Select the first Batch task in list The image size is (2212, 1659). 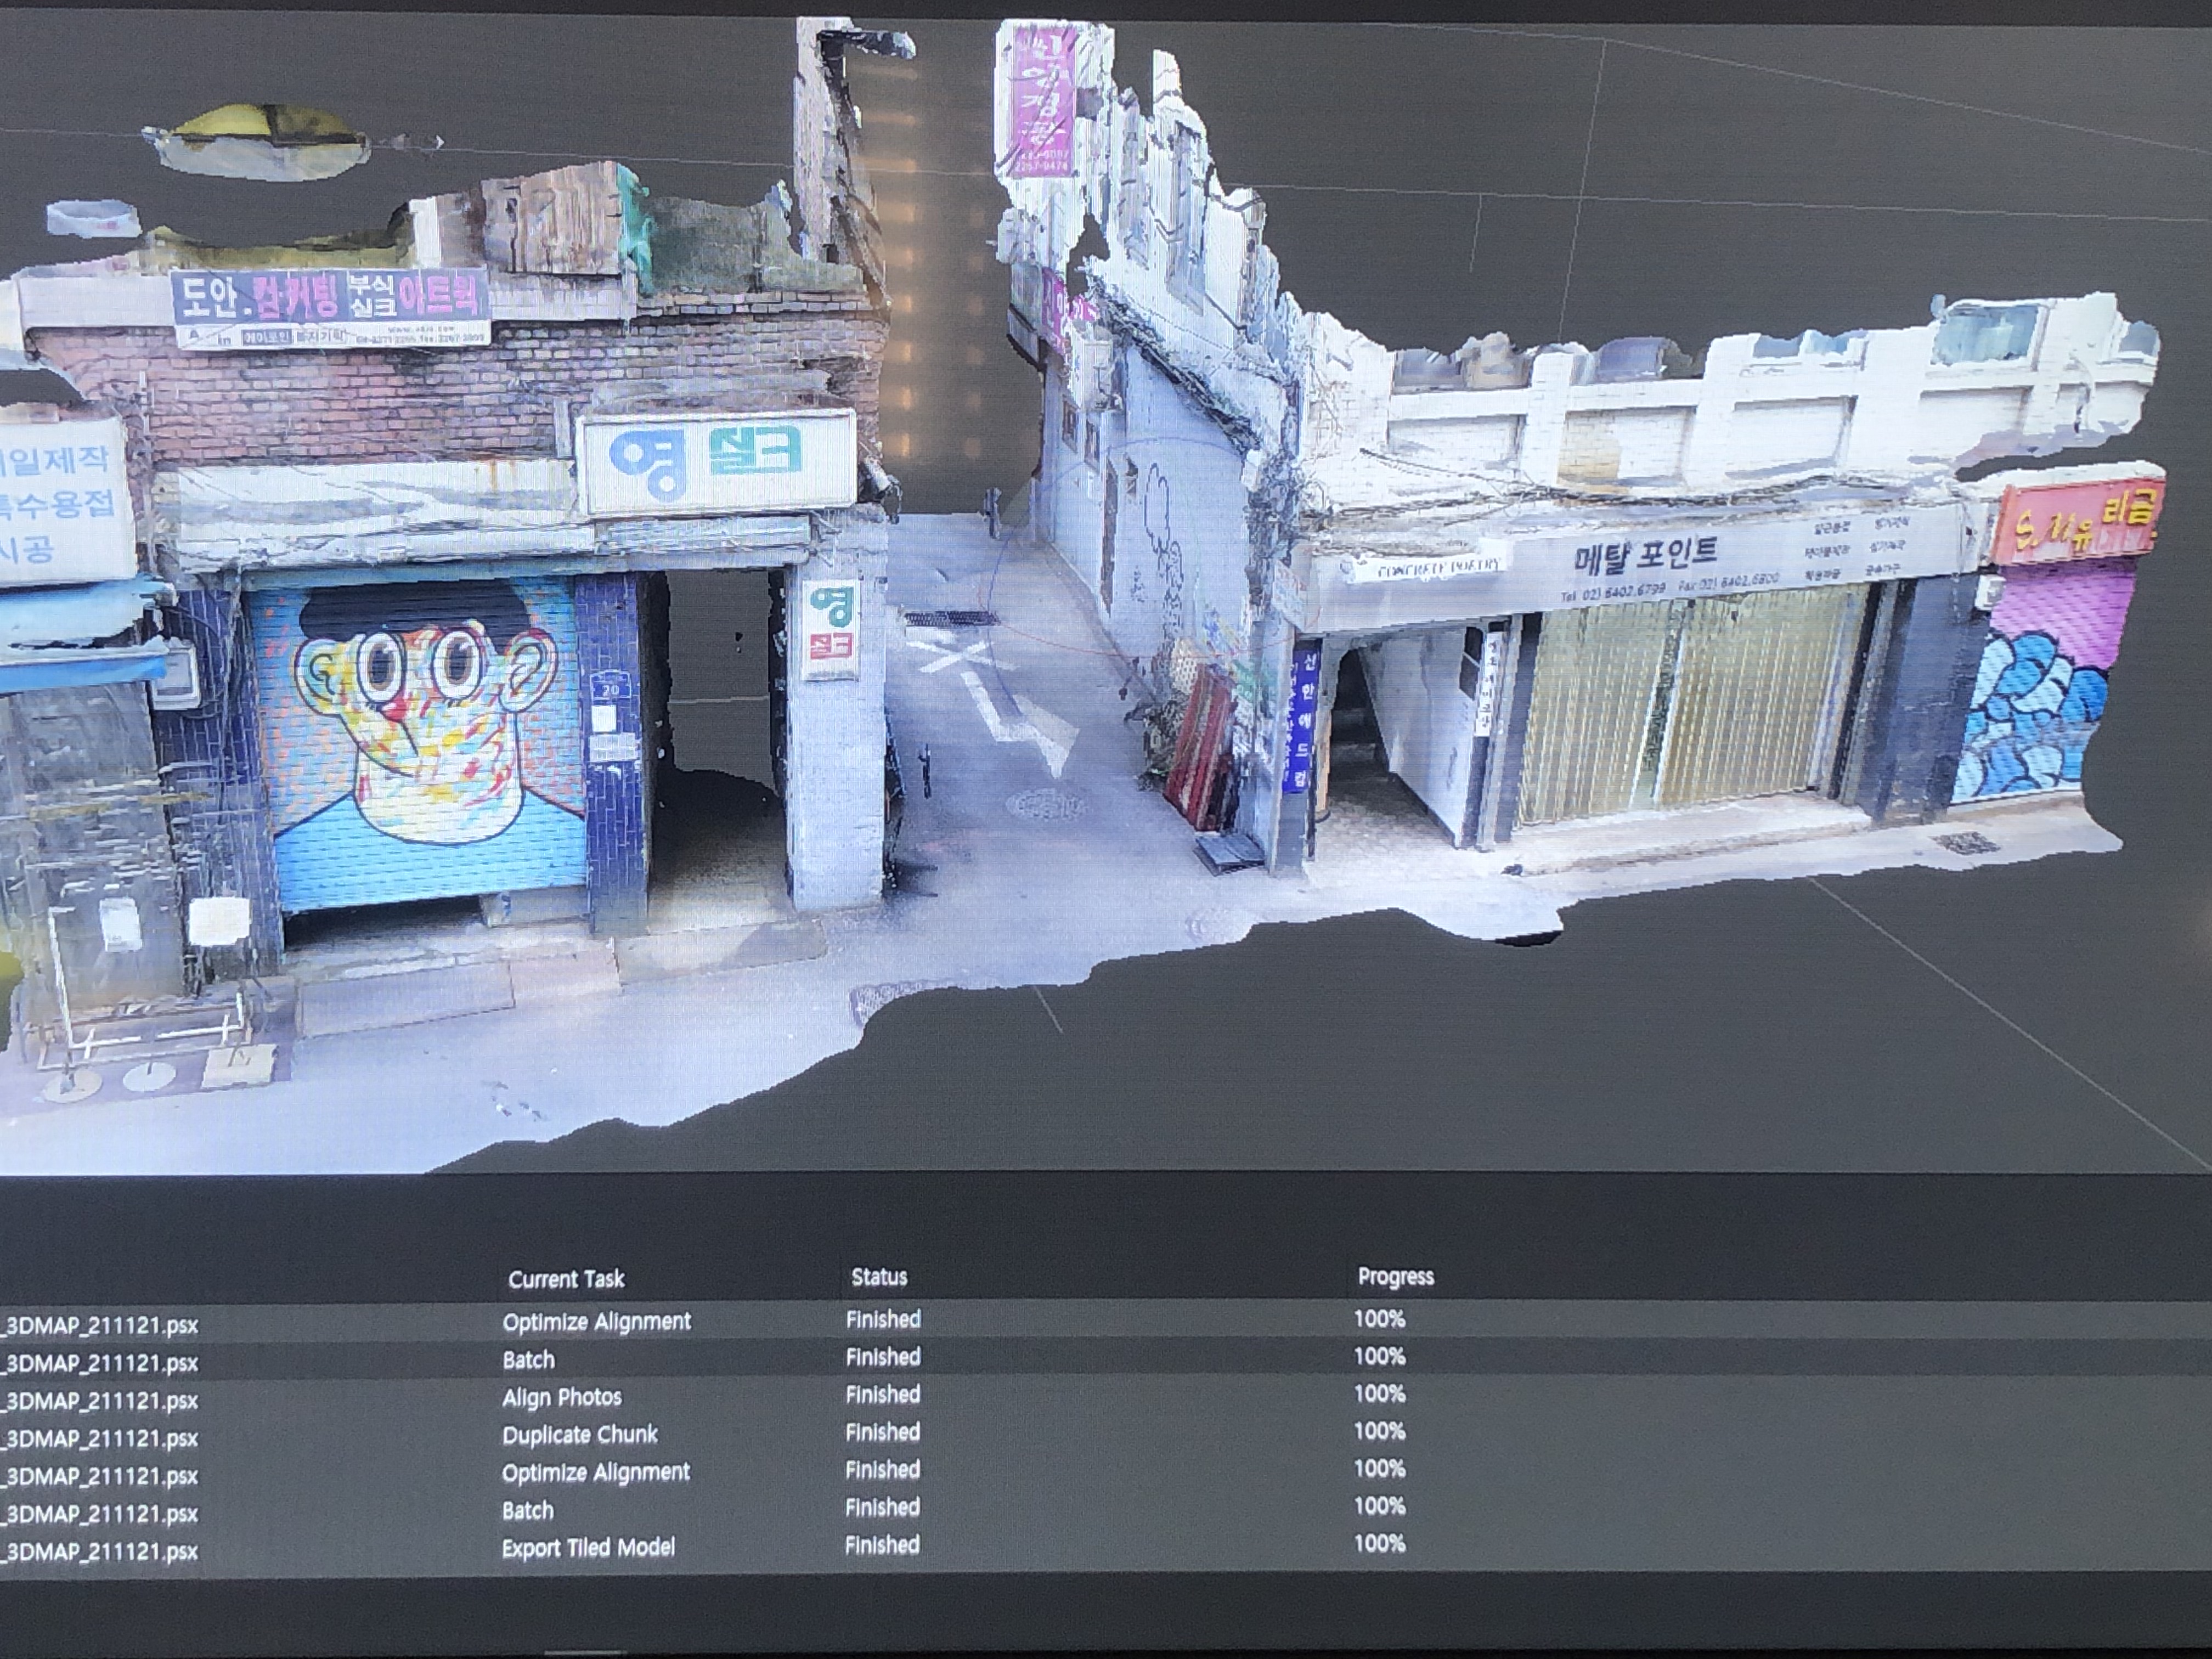click(x=528, y=1360)
